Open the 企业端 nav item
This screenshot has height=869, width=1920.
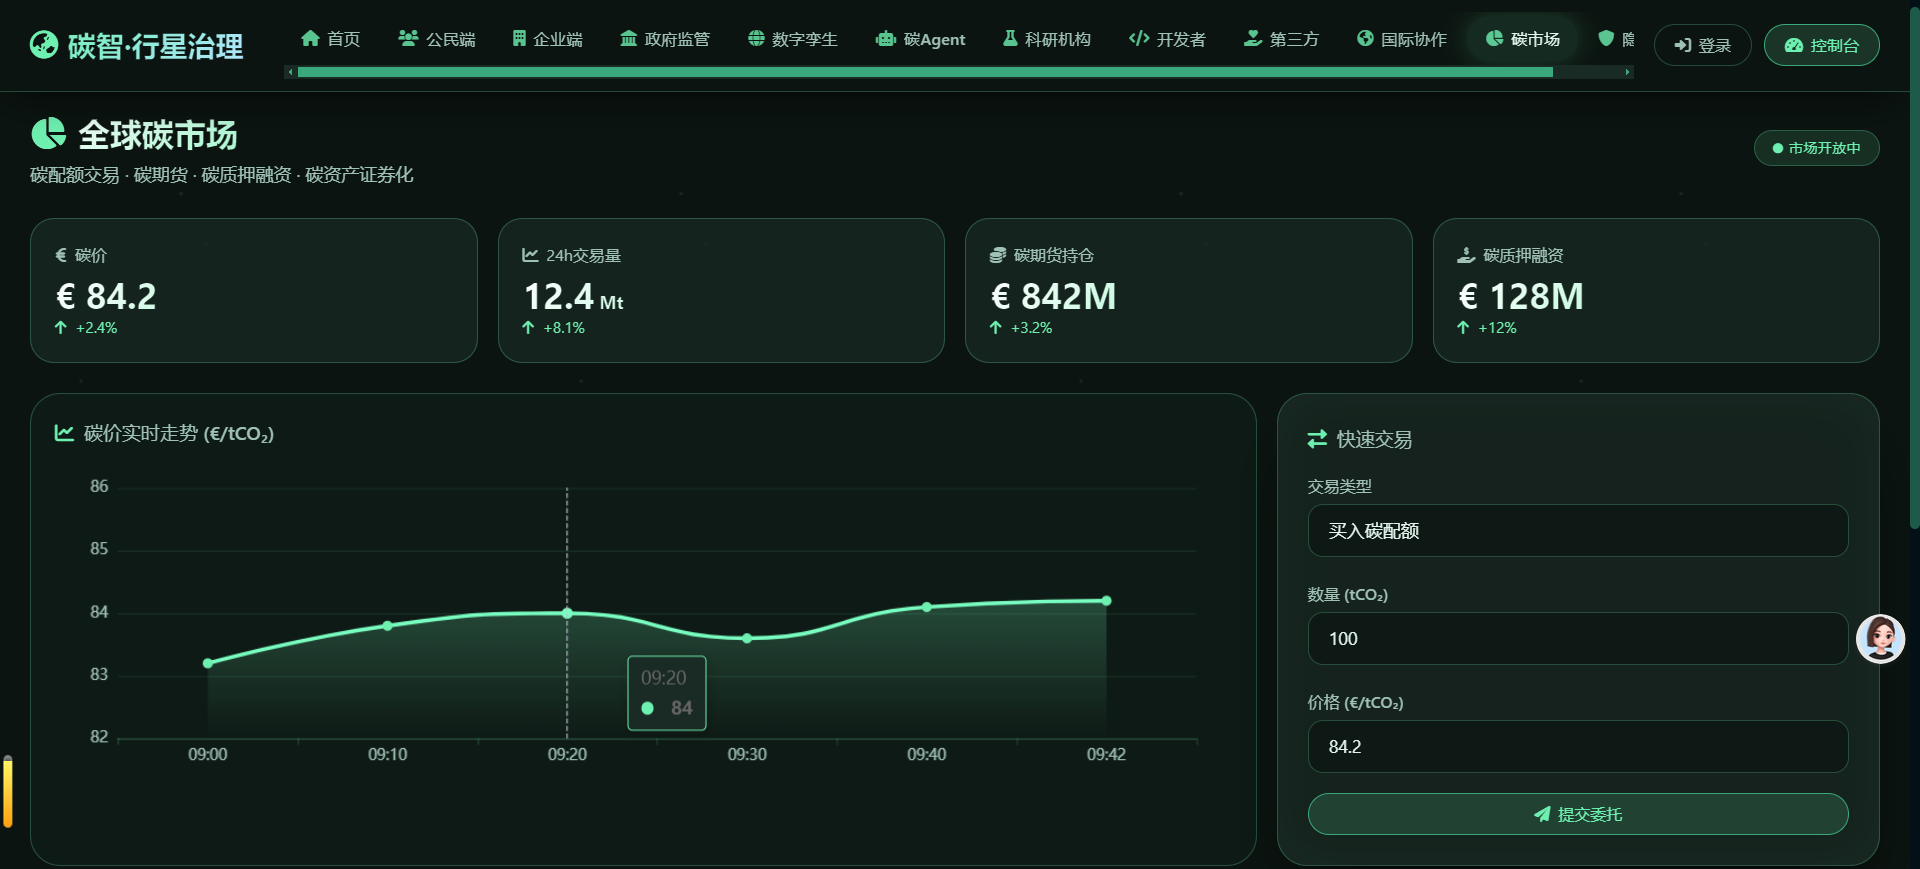(x=547, y=39)
